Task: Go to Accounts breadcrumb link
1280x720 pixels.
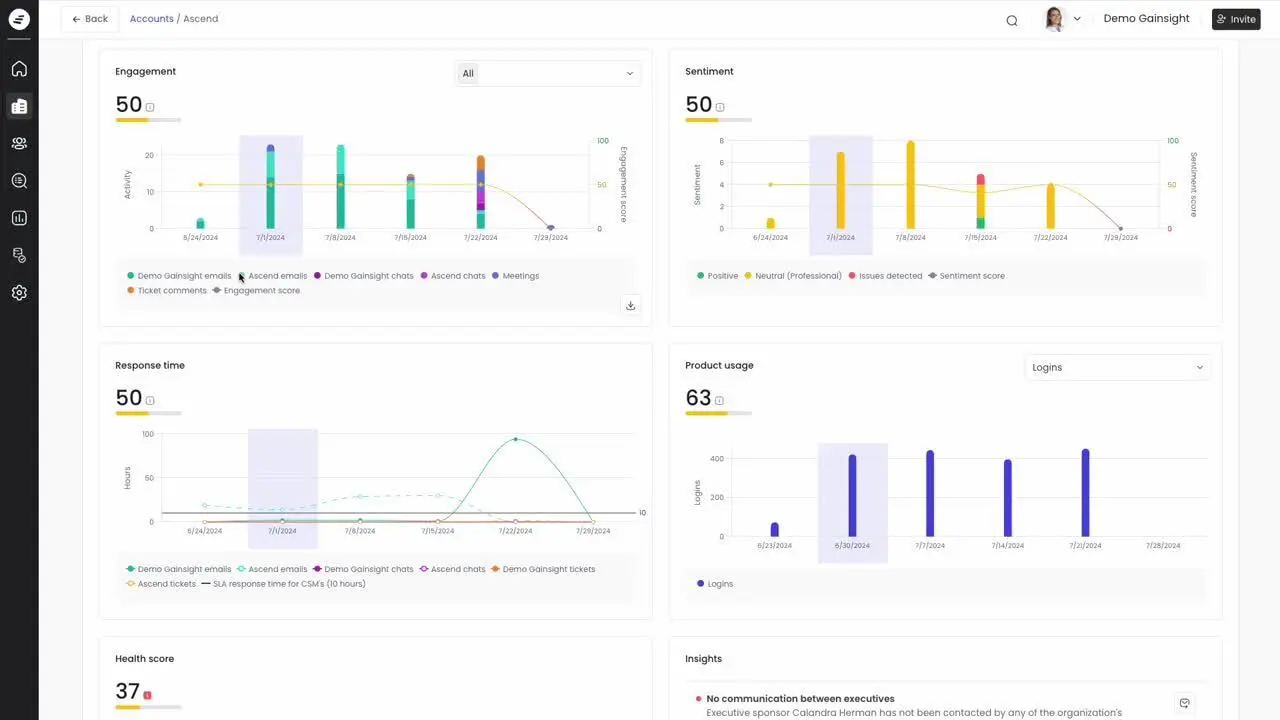Action: [x=151, y=19]
